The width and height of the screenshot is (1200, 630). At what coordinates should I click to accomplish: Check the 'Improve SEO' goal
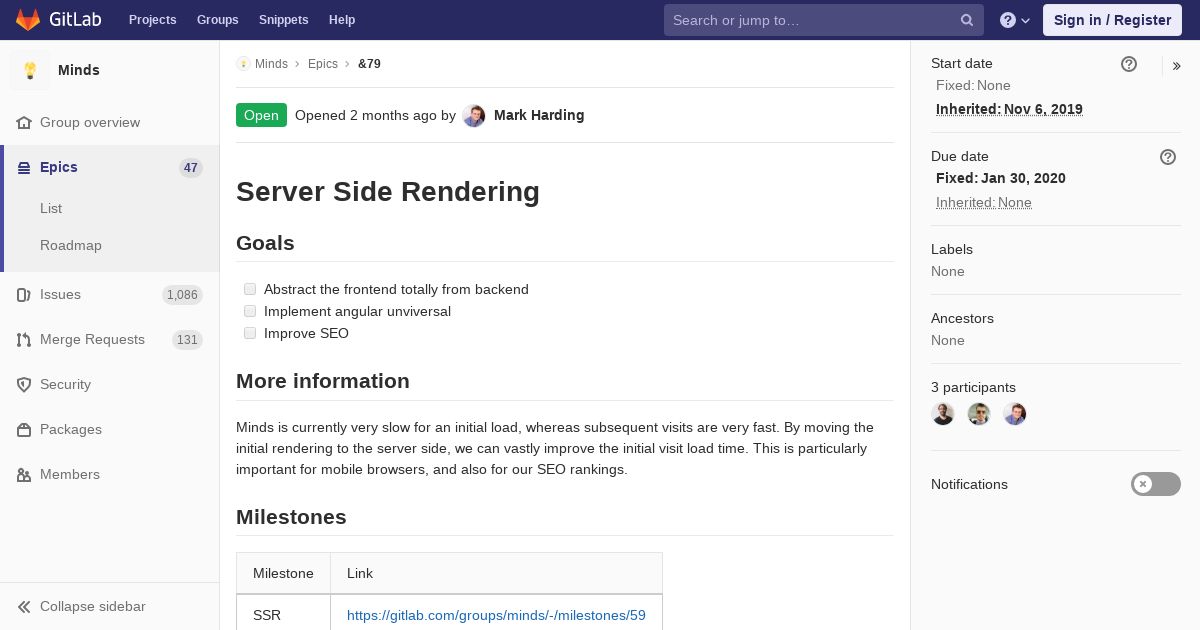[250, 333]
